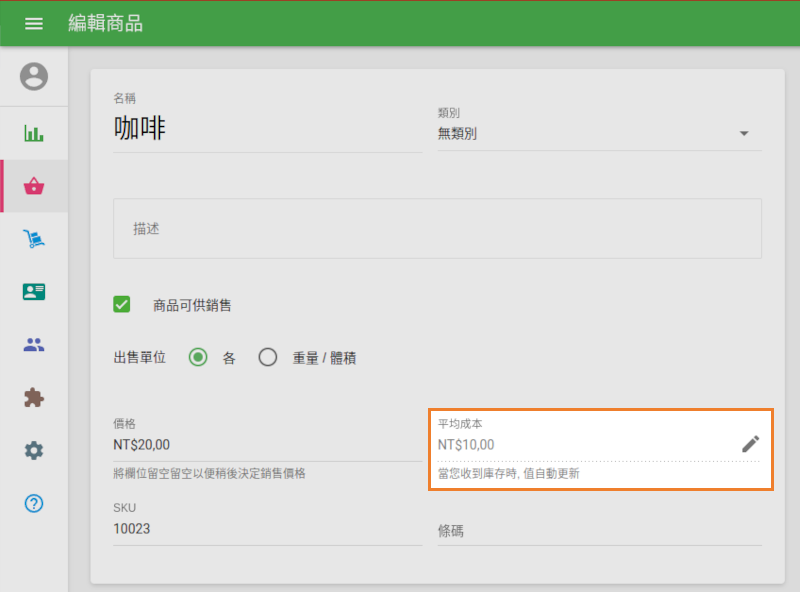
Task: Open the navigation hamburger menu
Action: [x=33, y=23]
